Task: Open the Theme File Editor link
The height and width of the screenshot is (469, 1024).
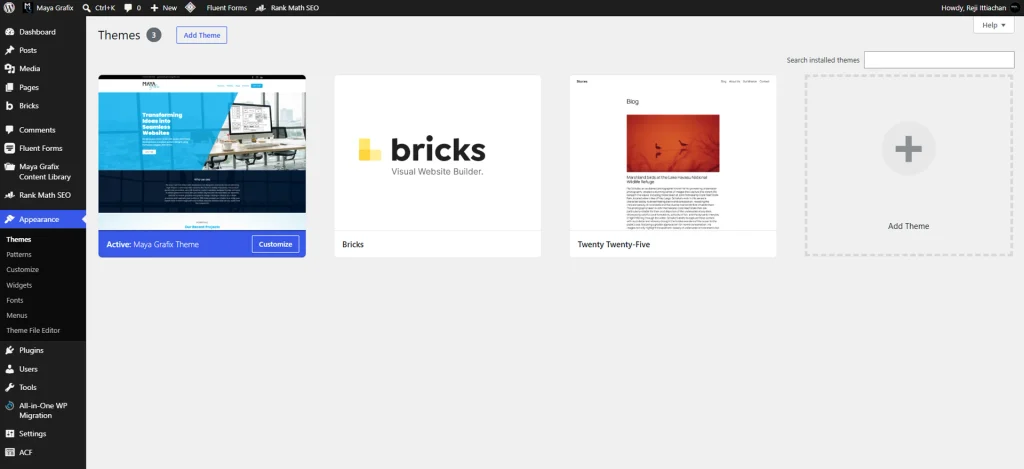Action: (x=33, y=331)
